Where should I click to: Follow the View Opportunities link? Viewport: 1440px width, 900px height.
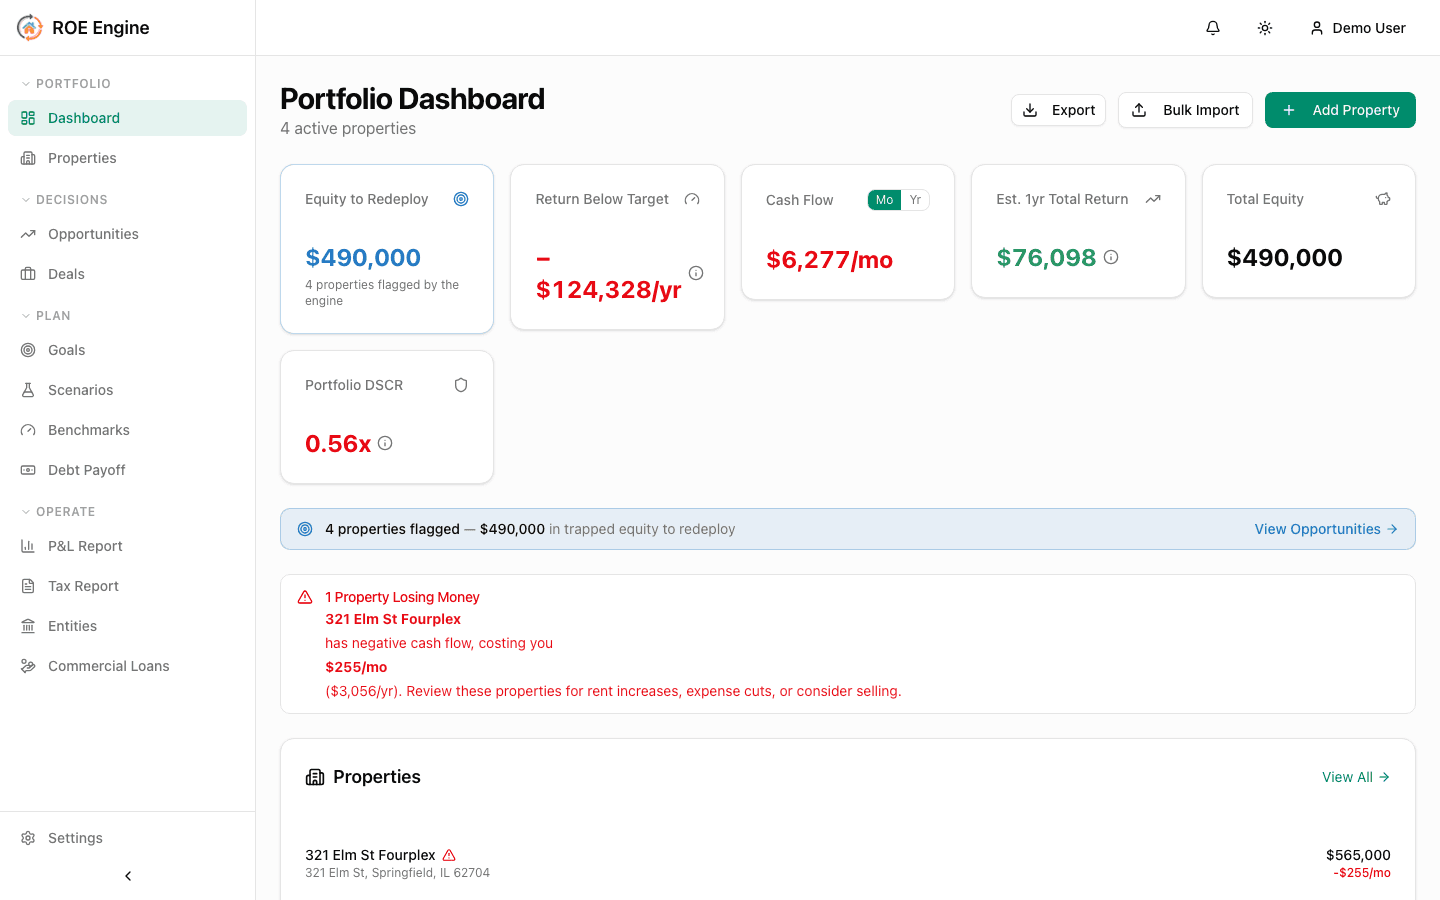1326,529
